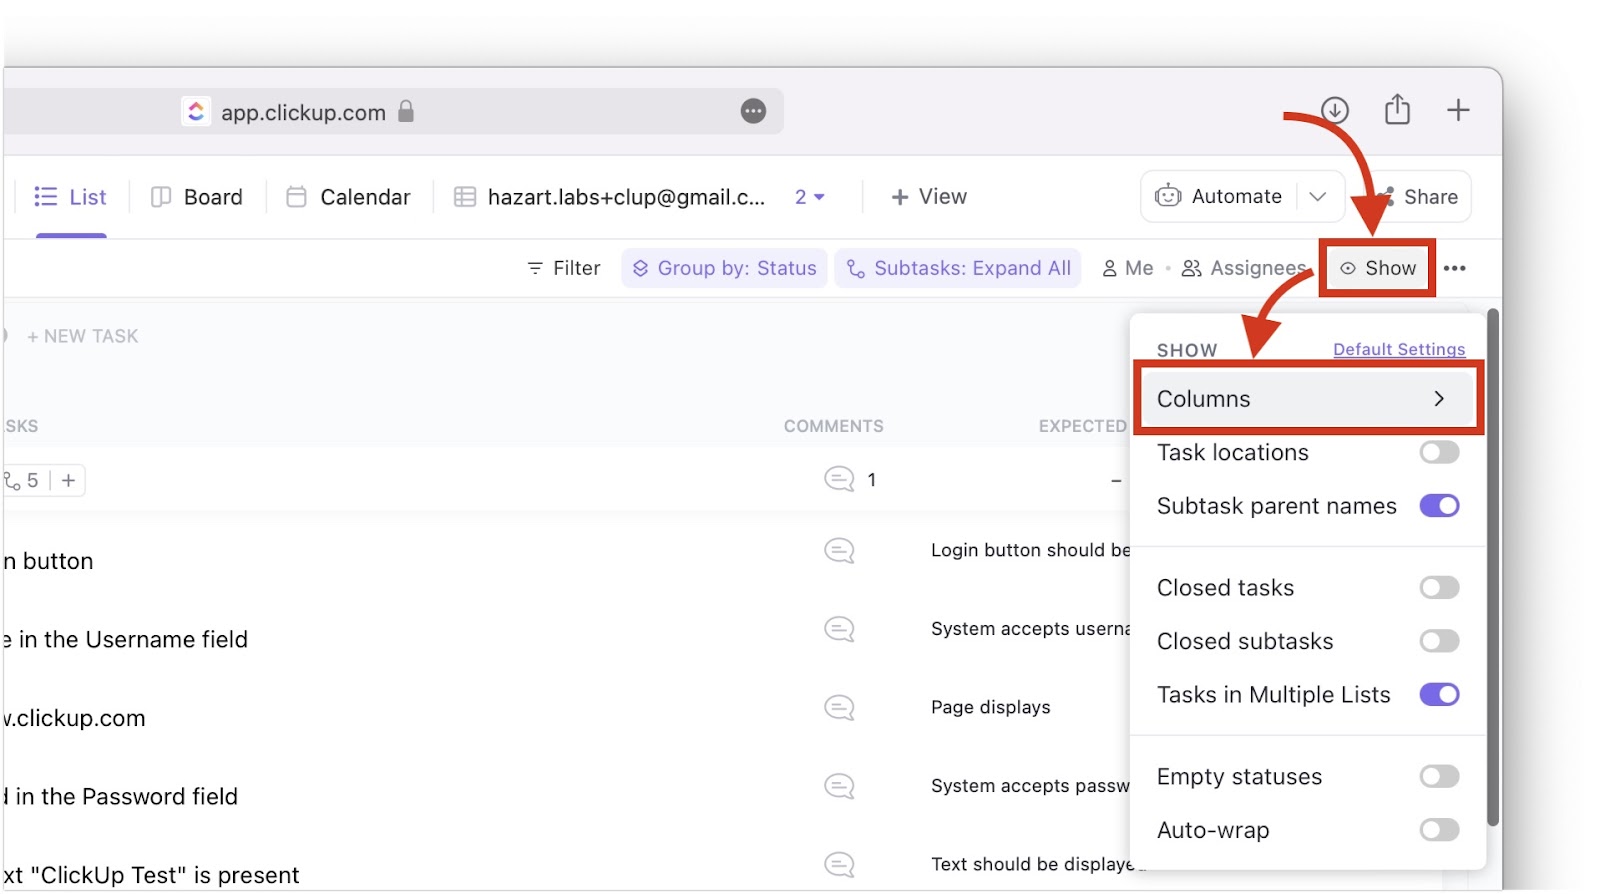Open the Automate dropdown arrow
The width and height of the screenshot is (1600, 894).
[1318, 197]
